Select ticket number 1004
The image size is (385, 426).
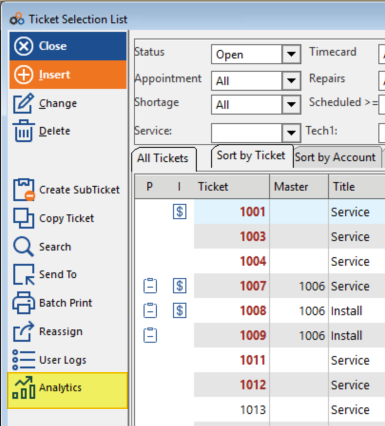tap(253, 261)
